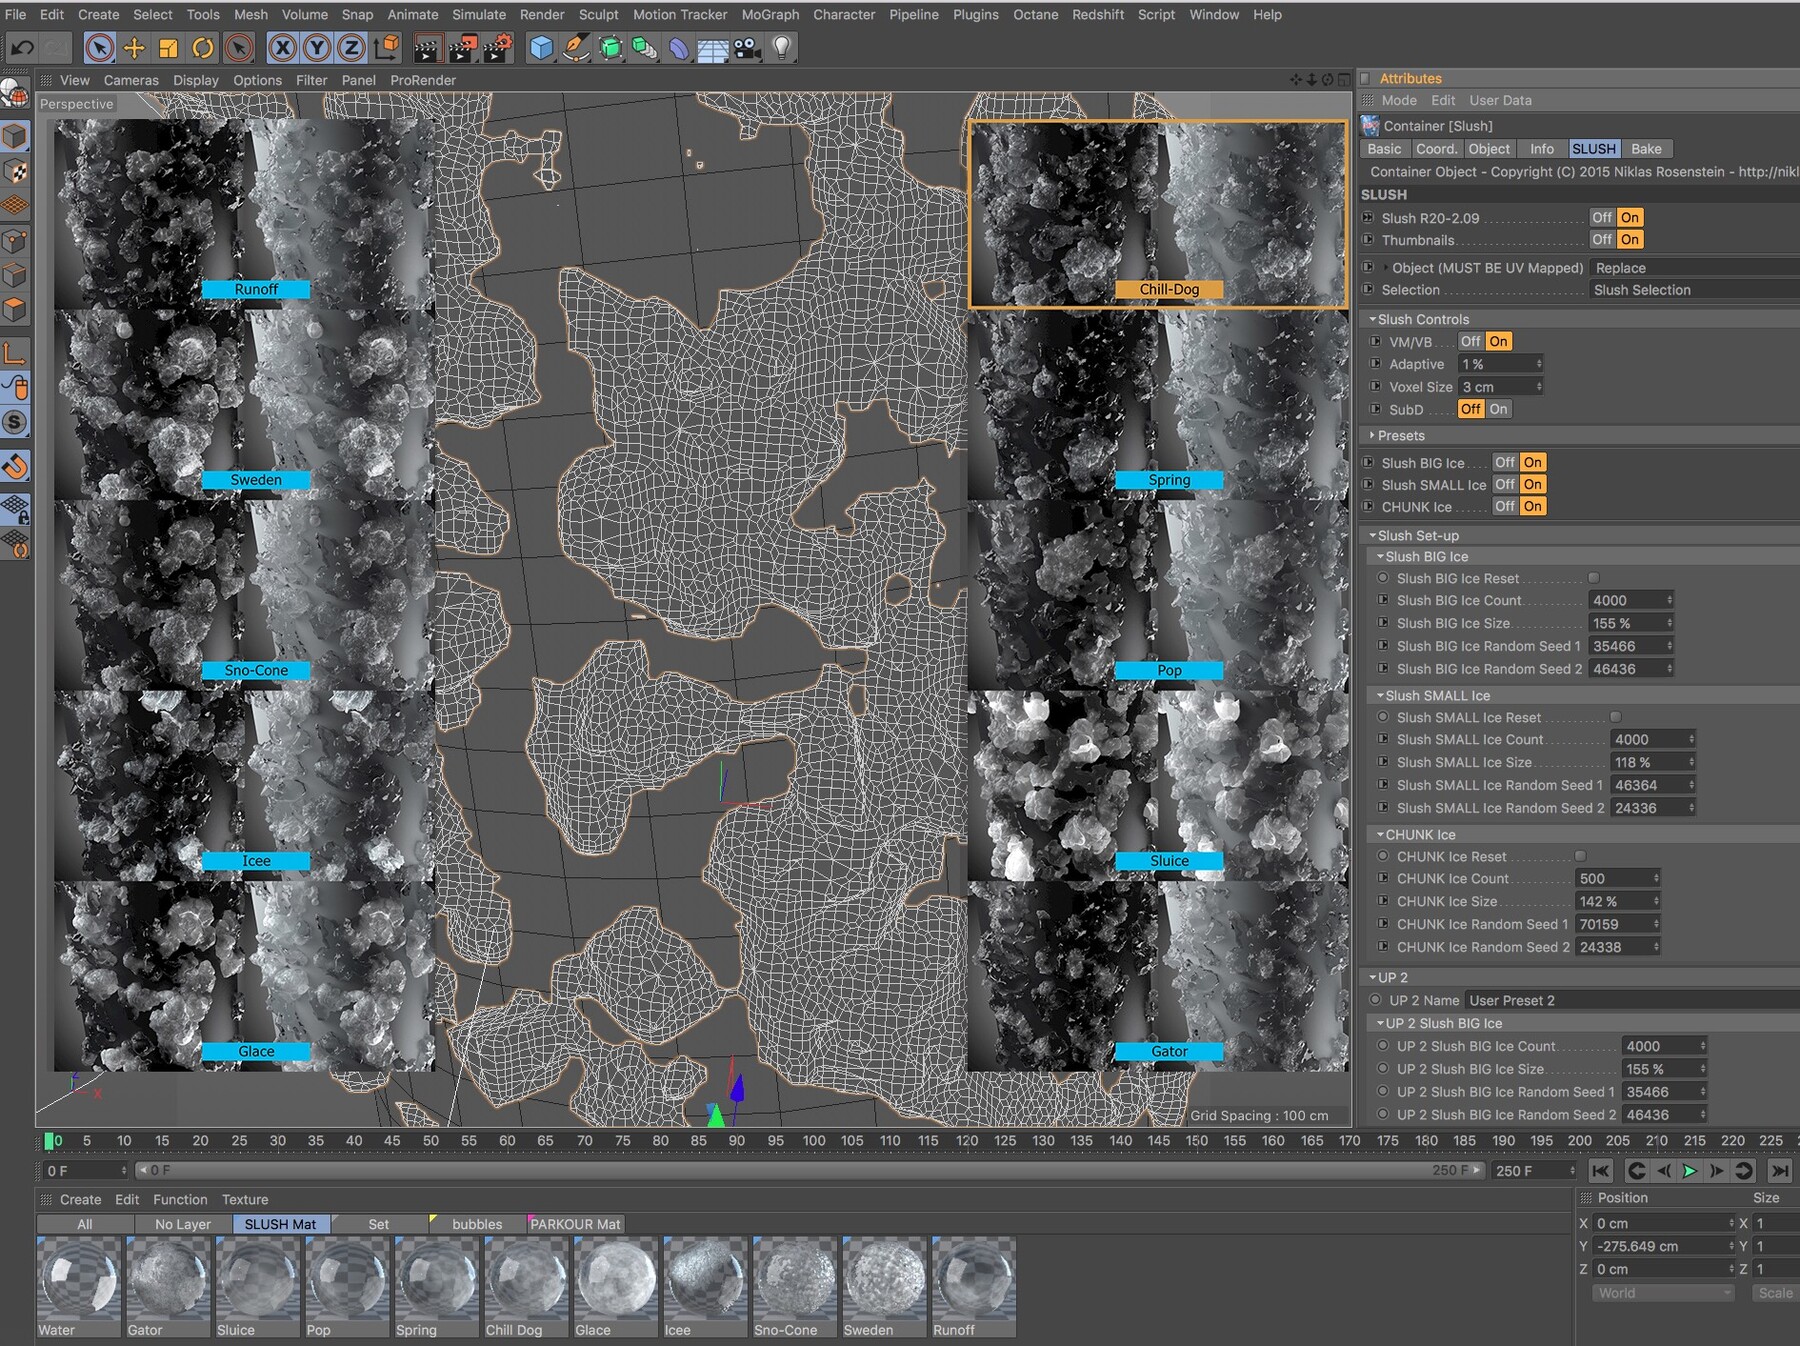Image resolution: width=1800 pixels, height=1346 pixels.
Task: Turn Thumbnails off
Action: (1601, 240)
